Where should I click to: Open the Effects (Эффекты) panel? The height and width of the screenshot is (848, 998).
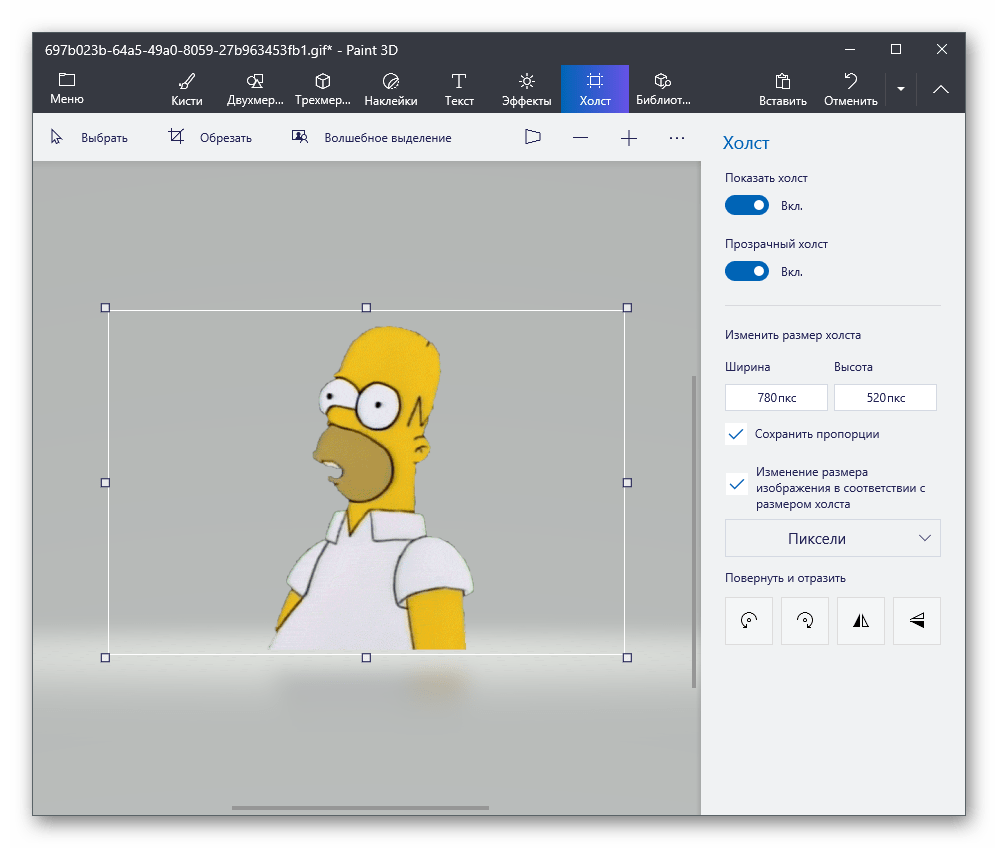(x=527, y=89)
